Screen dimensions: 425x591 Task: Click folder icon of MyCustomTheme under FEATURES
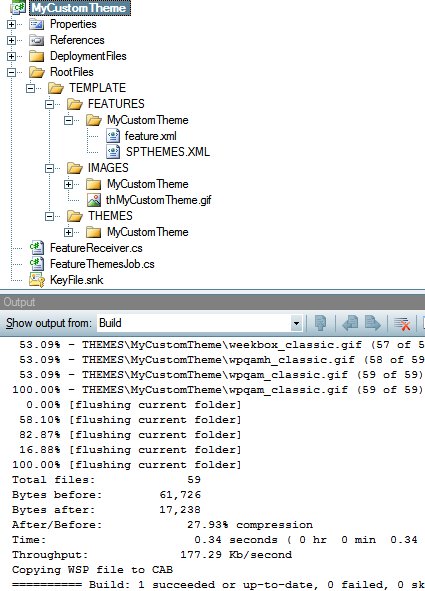(94, 120)
